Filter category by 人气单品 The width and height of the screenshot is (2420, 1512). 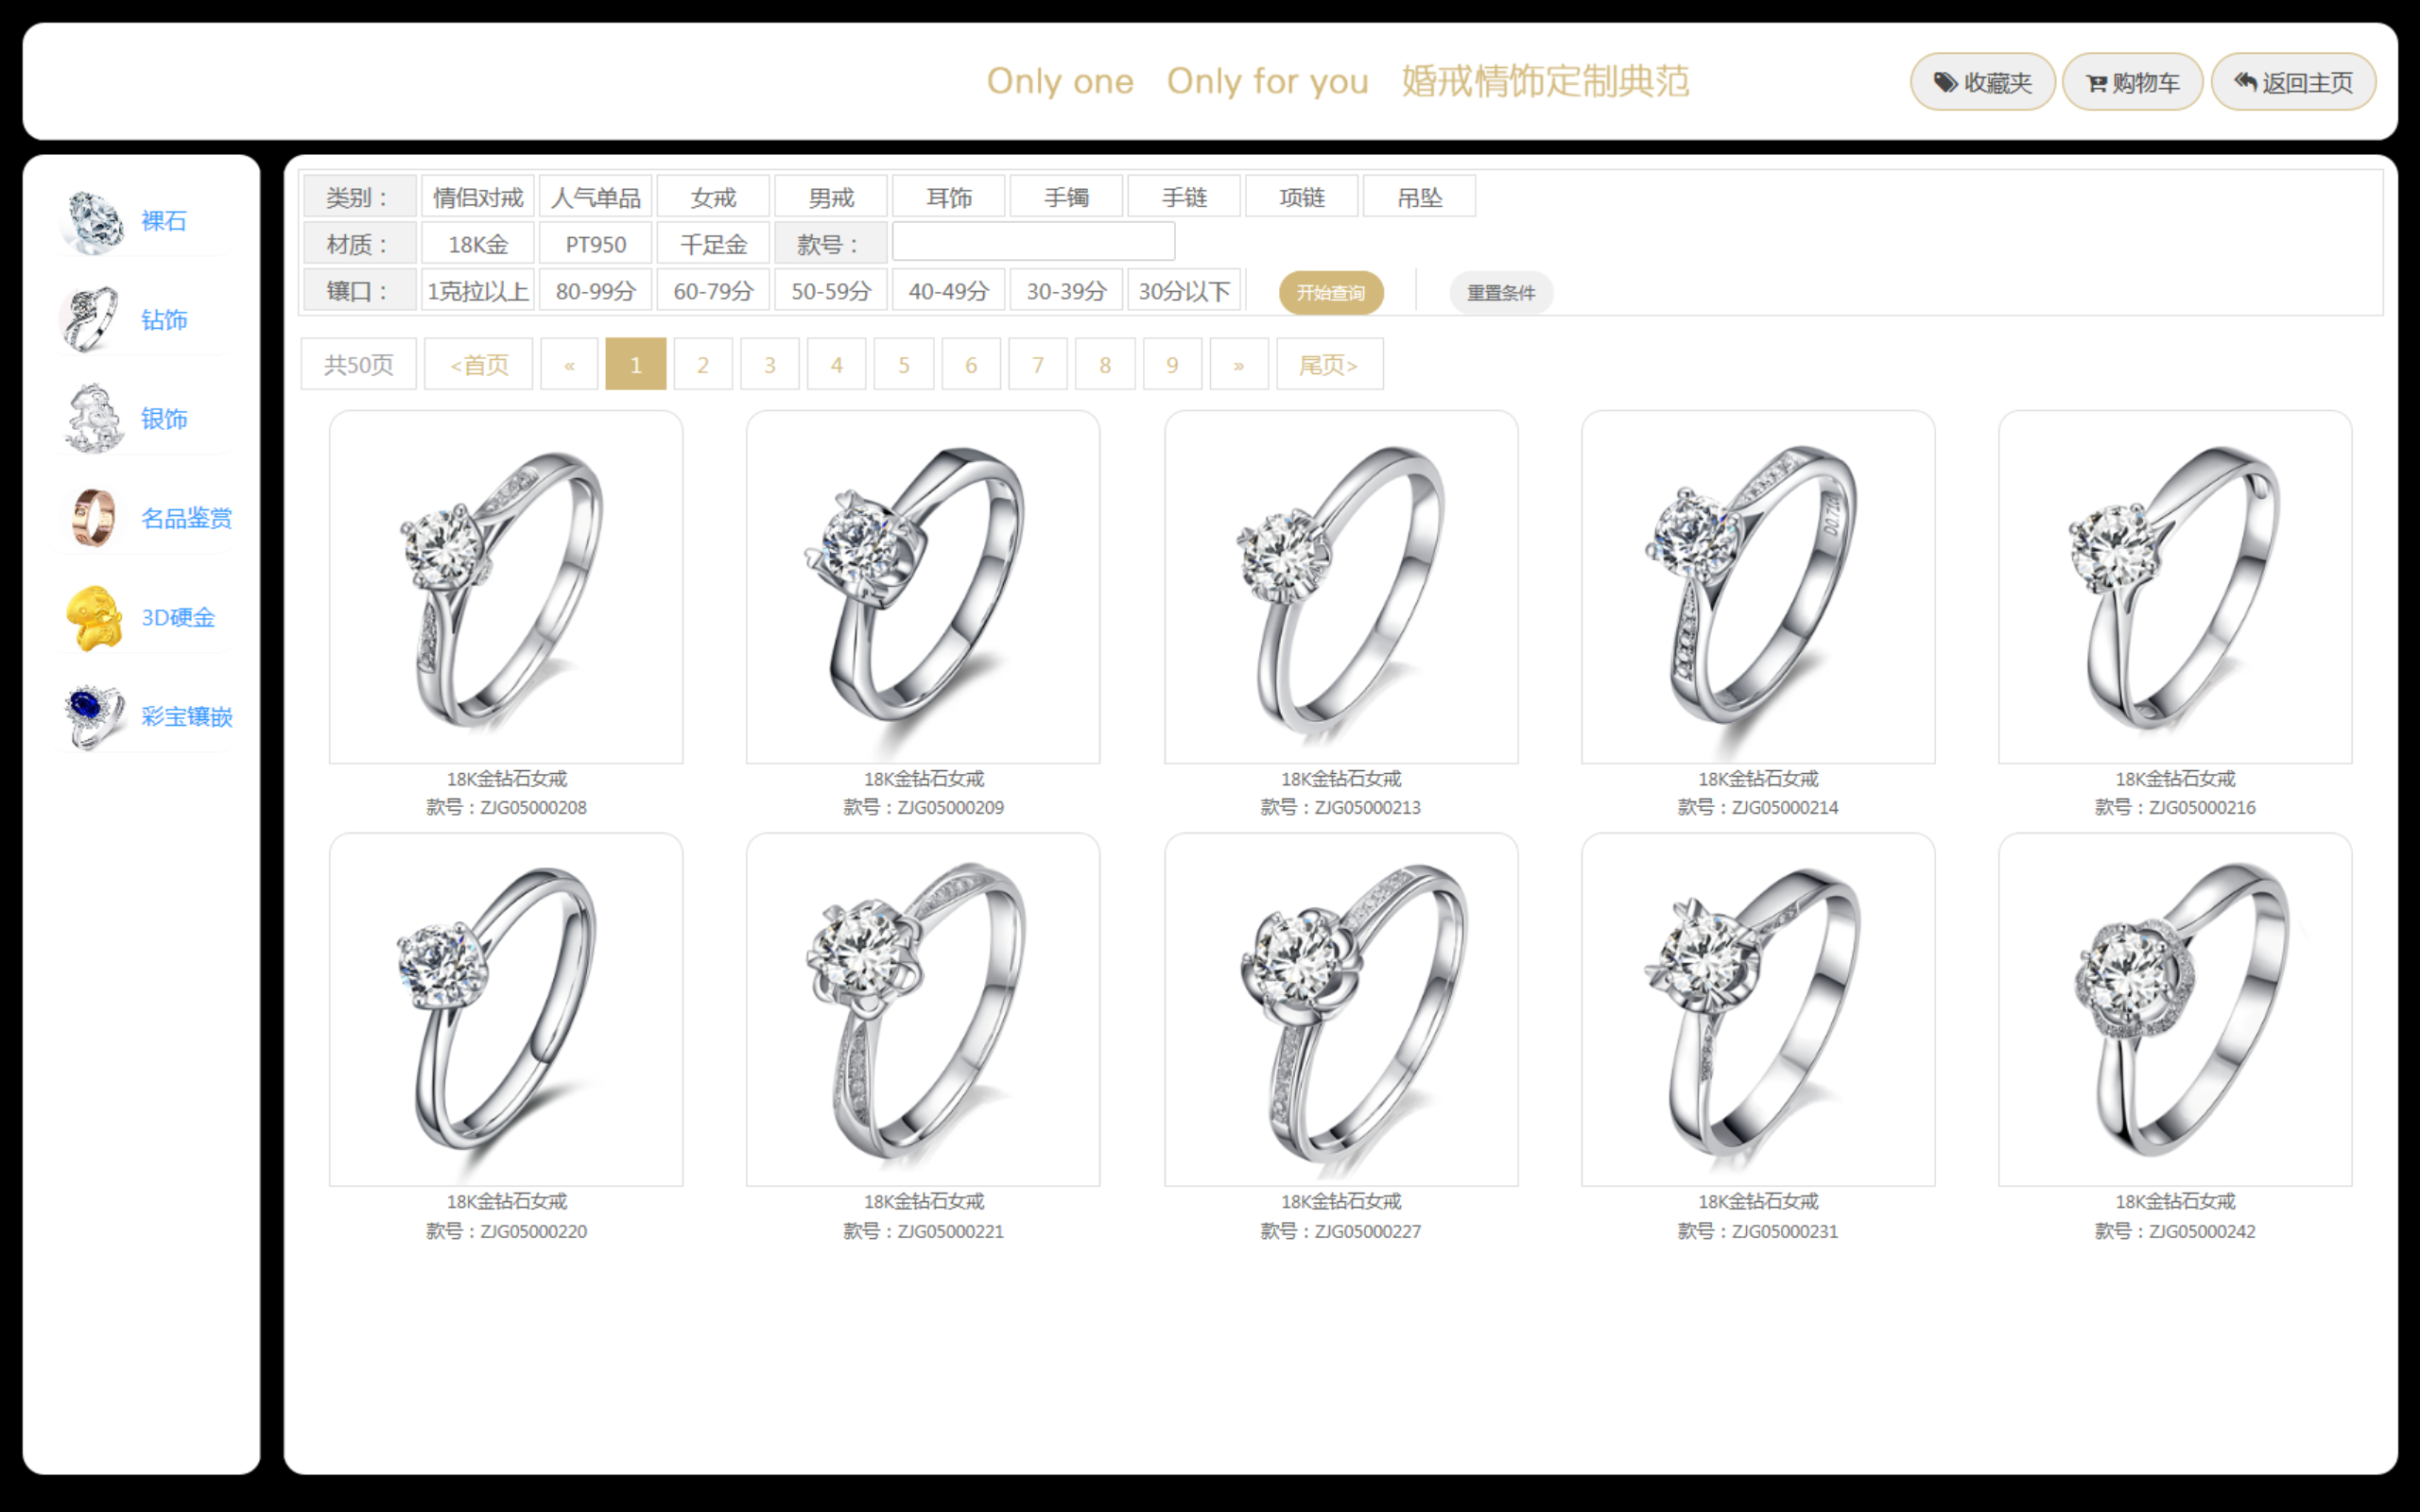click(x=596, y=197)
